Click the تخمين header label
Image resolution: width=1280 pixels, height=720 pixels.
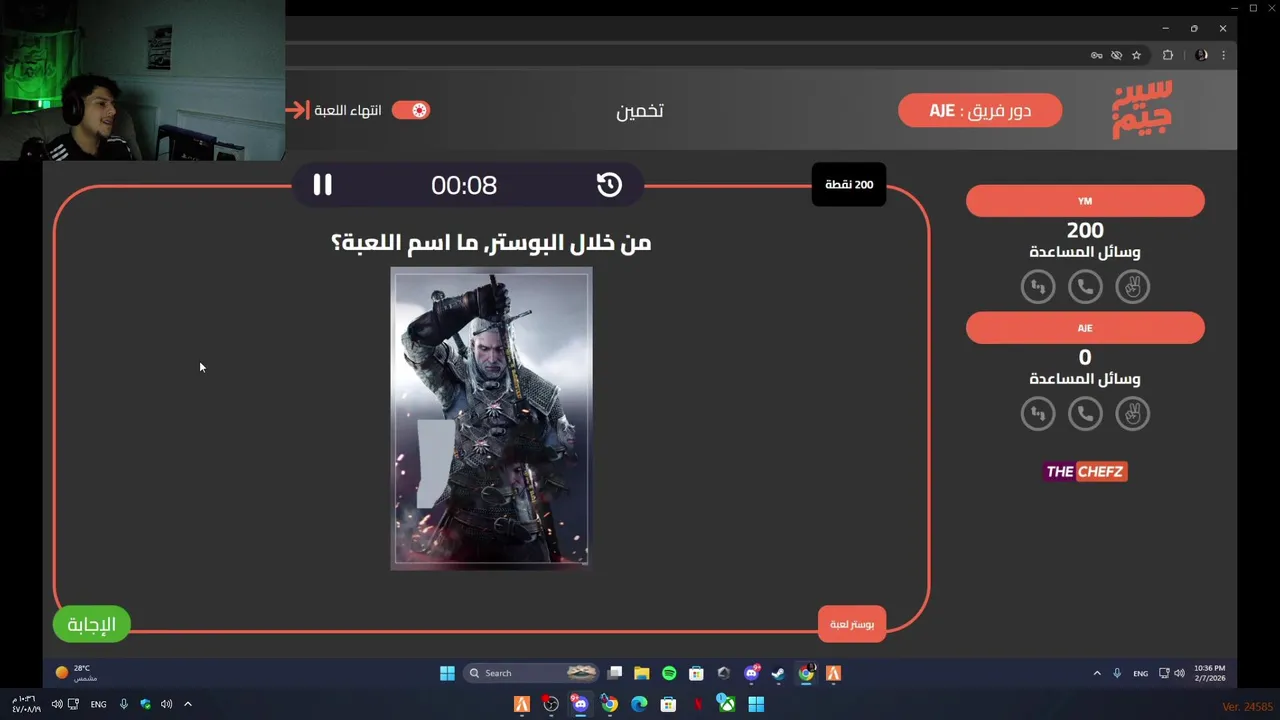[x=640, y=110]
